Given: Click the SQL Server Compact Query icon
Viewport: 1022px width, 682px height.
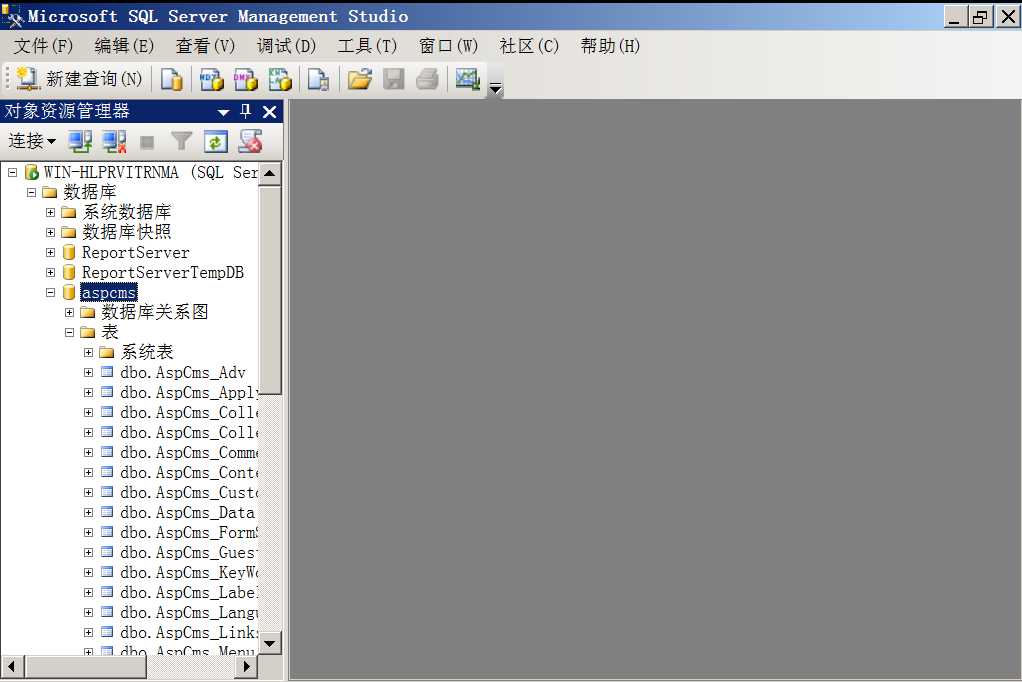Looking at the screenshot, I should click(318, 79).
